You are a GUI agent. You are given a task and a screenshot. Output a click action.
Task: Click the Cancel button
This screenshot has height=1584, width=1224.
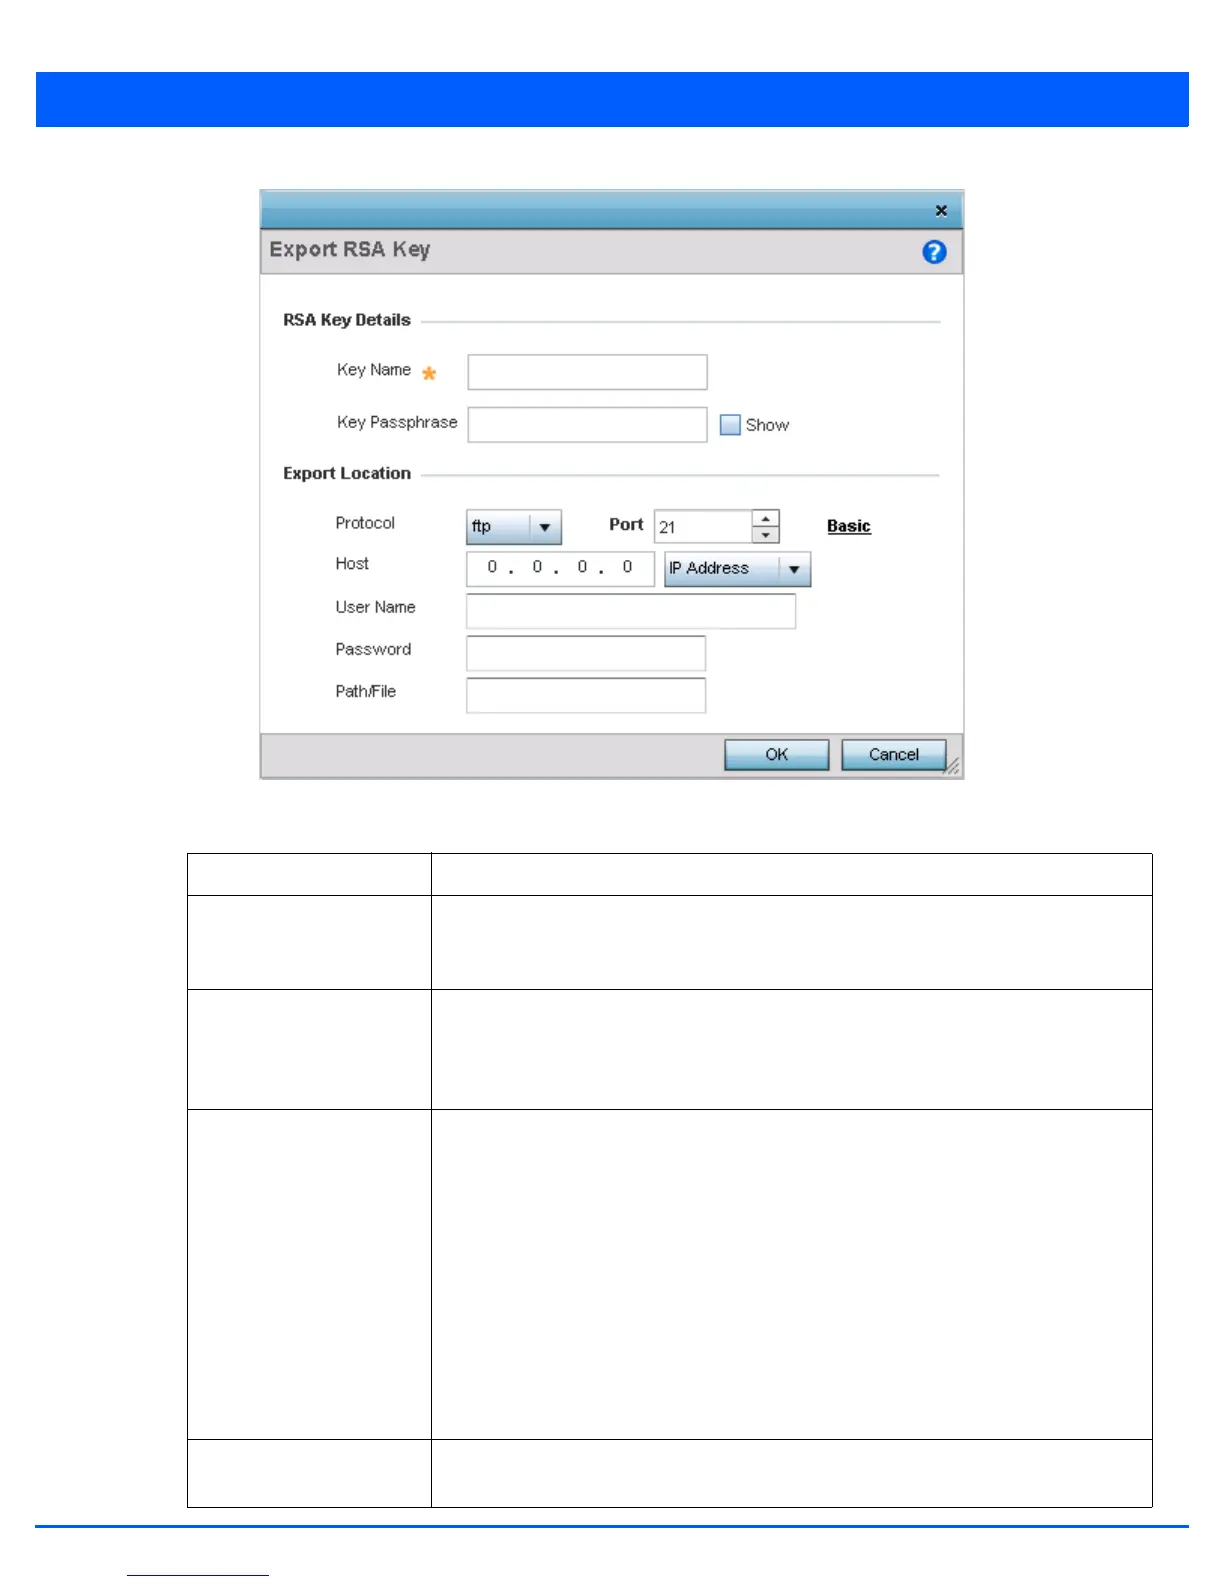point(894,755)
